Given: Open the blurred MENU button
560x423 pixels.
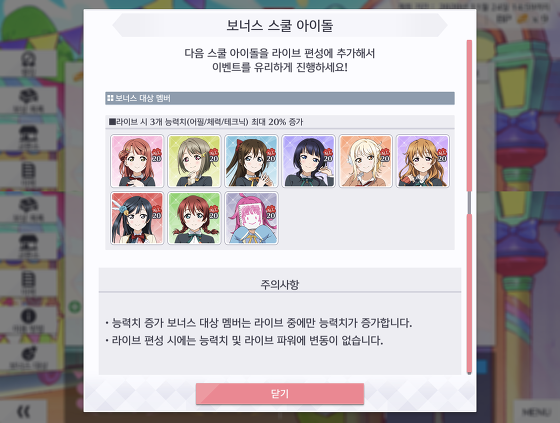Looking at the screenshot, I should [x=536, y=412].
